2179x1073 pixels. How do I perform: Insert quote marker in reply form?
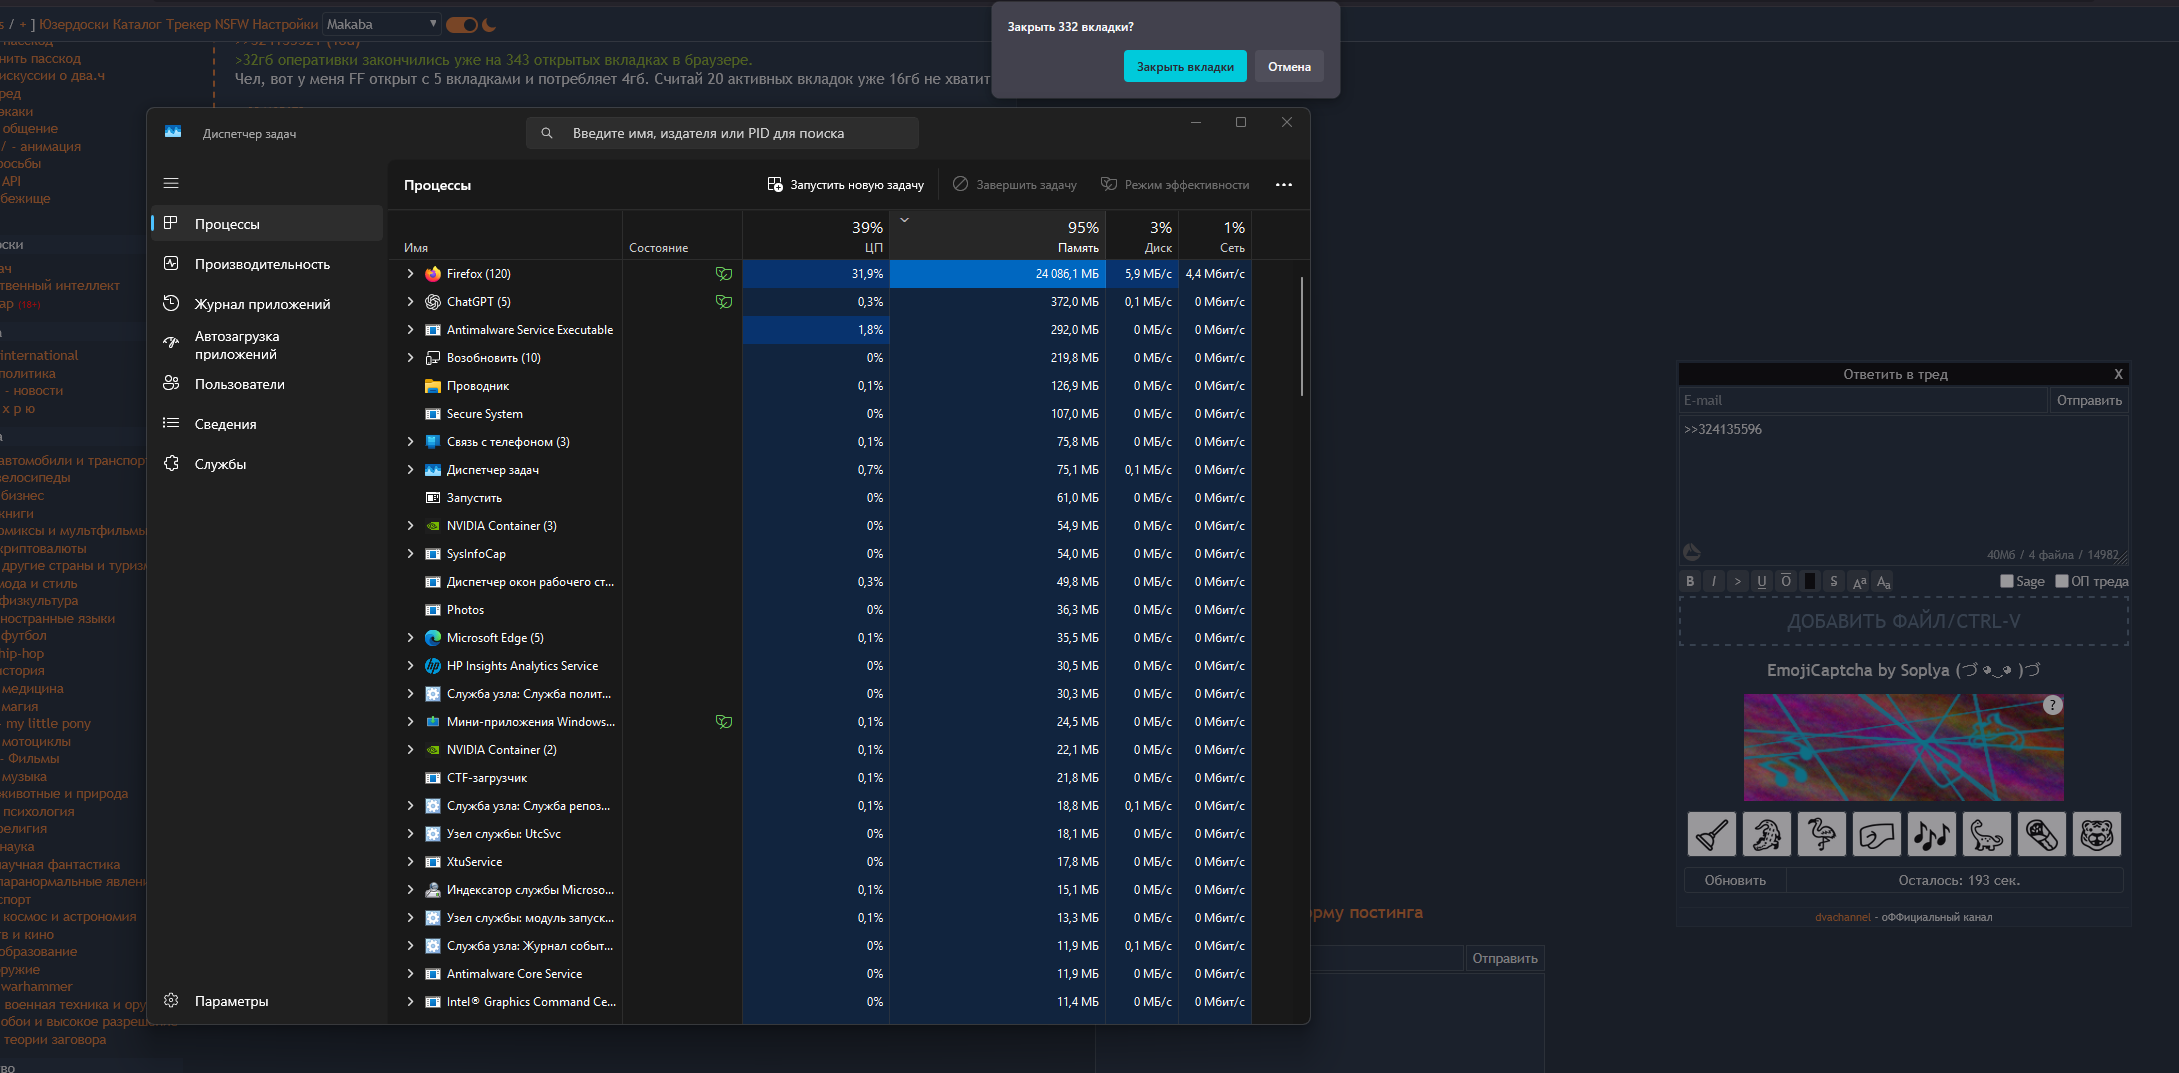pyautogui.click(x=1738, y=581)
